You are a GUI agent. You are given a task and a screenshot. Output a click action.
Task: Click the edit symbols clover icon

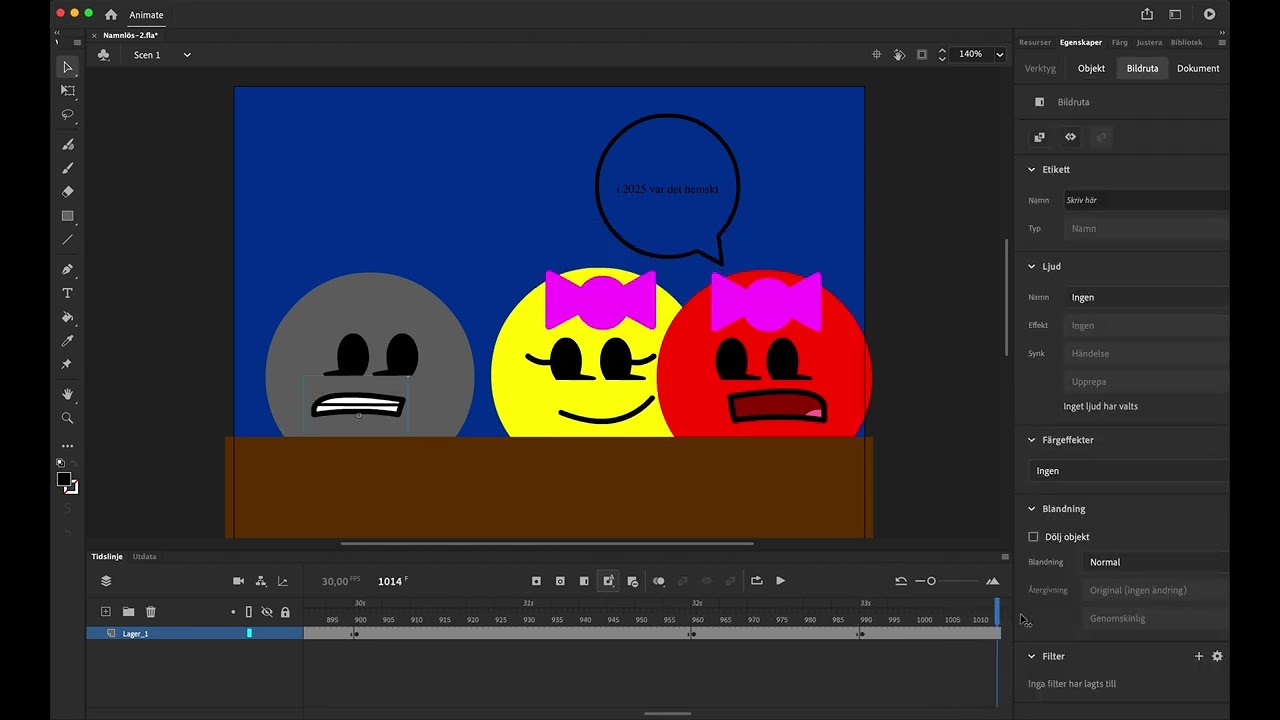coord(104,55)
